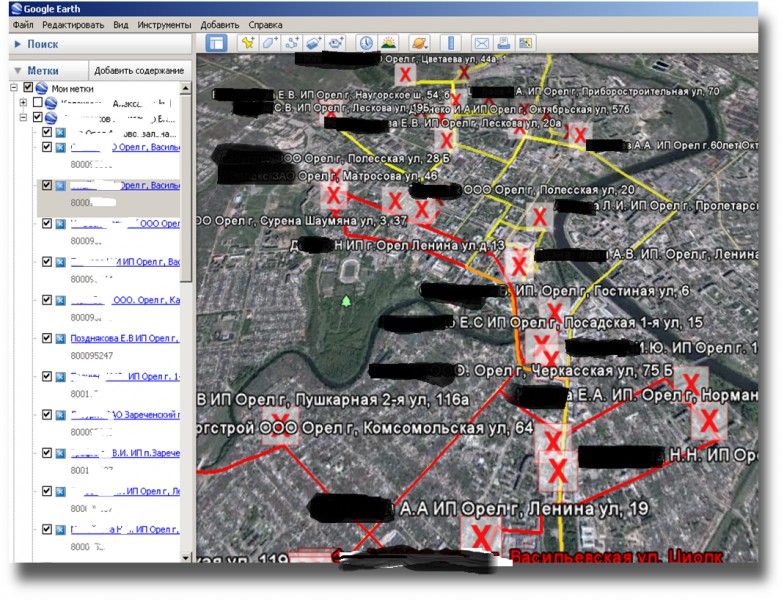Click placemark icon of the Зареченский row
The height and width of the screenshot is (600, 784).
60,415
